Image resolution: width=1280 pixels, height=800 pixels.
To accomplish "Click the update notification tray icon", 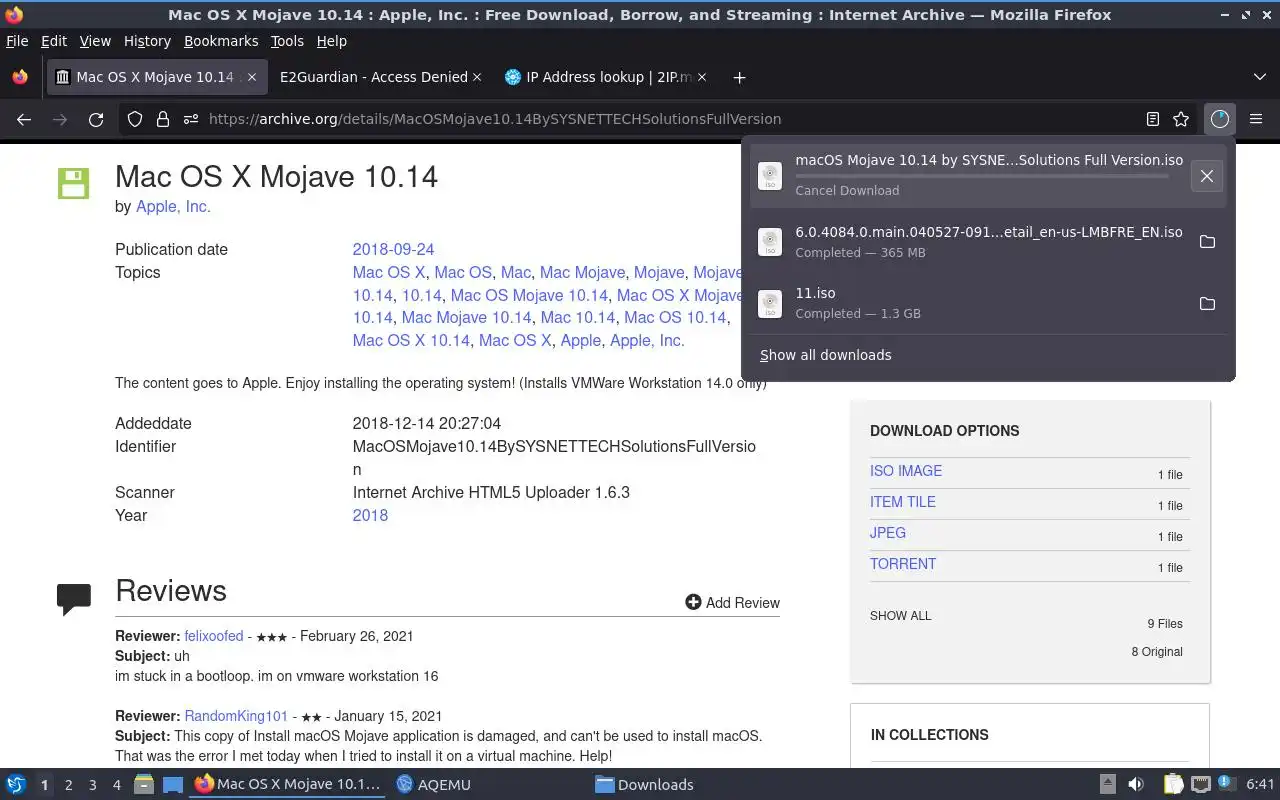I will [1227, 785].
